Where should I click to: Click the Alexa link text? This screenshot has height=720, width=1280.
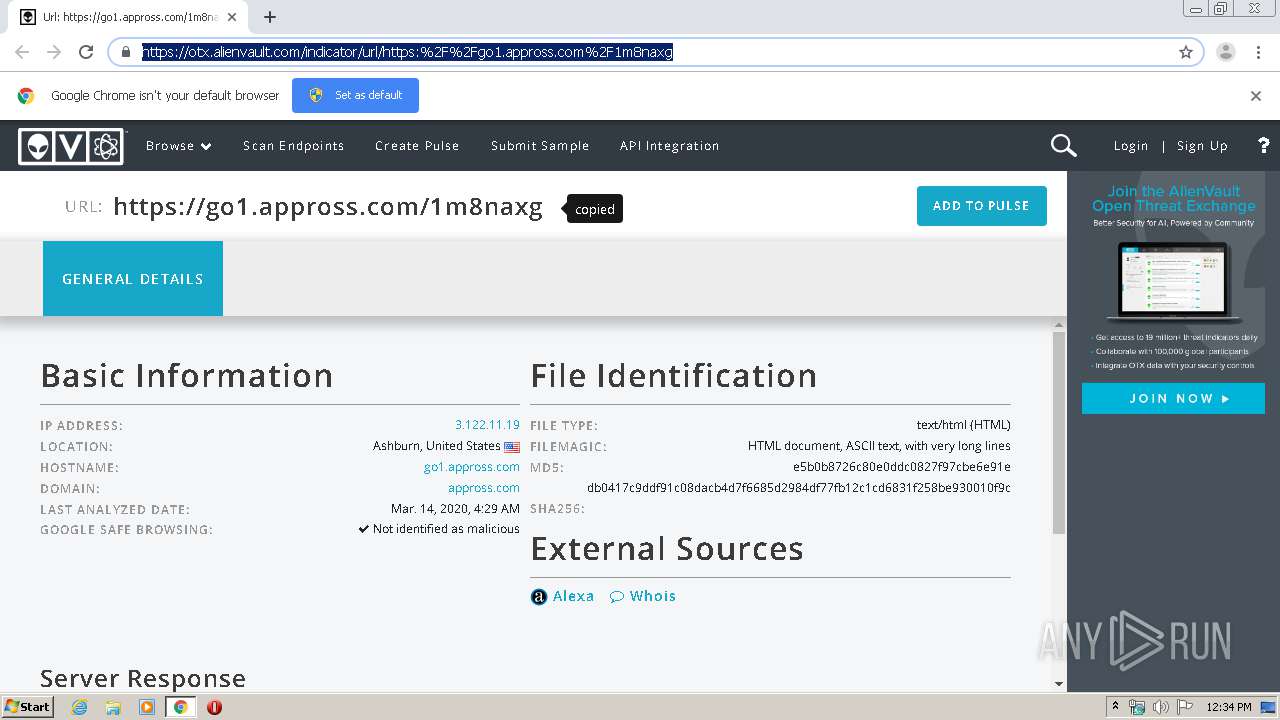pos(573,596)
